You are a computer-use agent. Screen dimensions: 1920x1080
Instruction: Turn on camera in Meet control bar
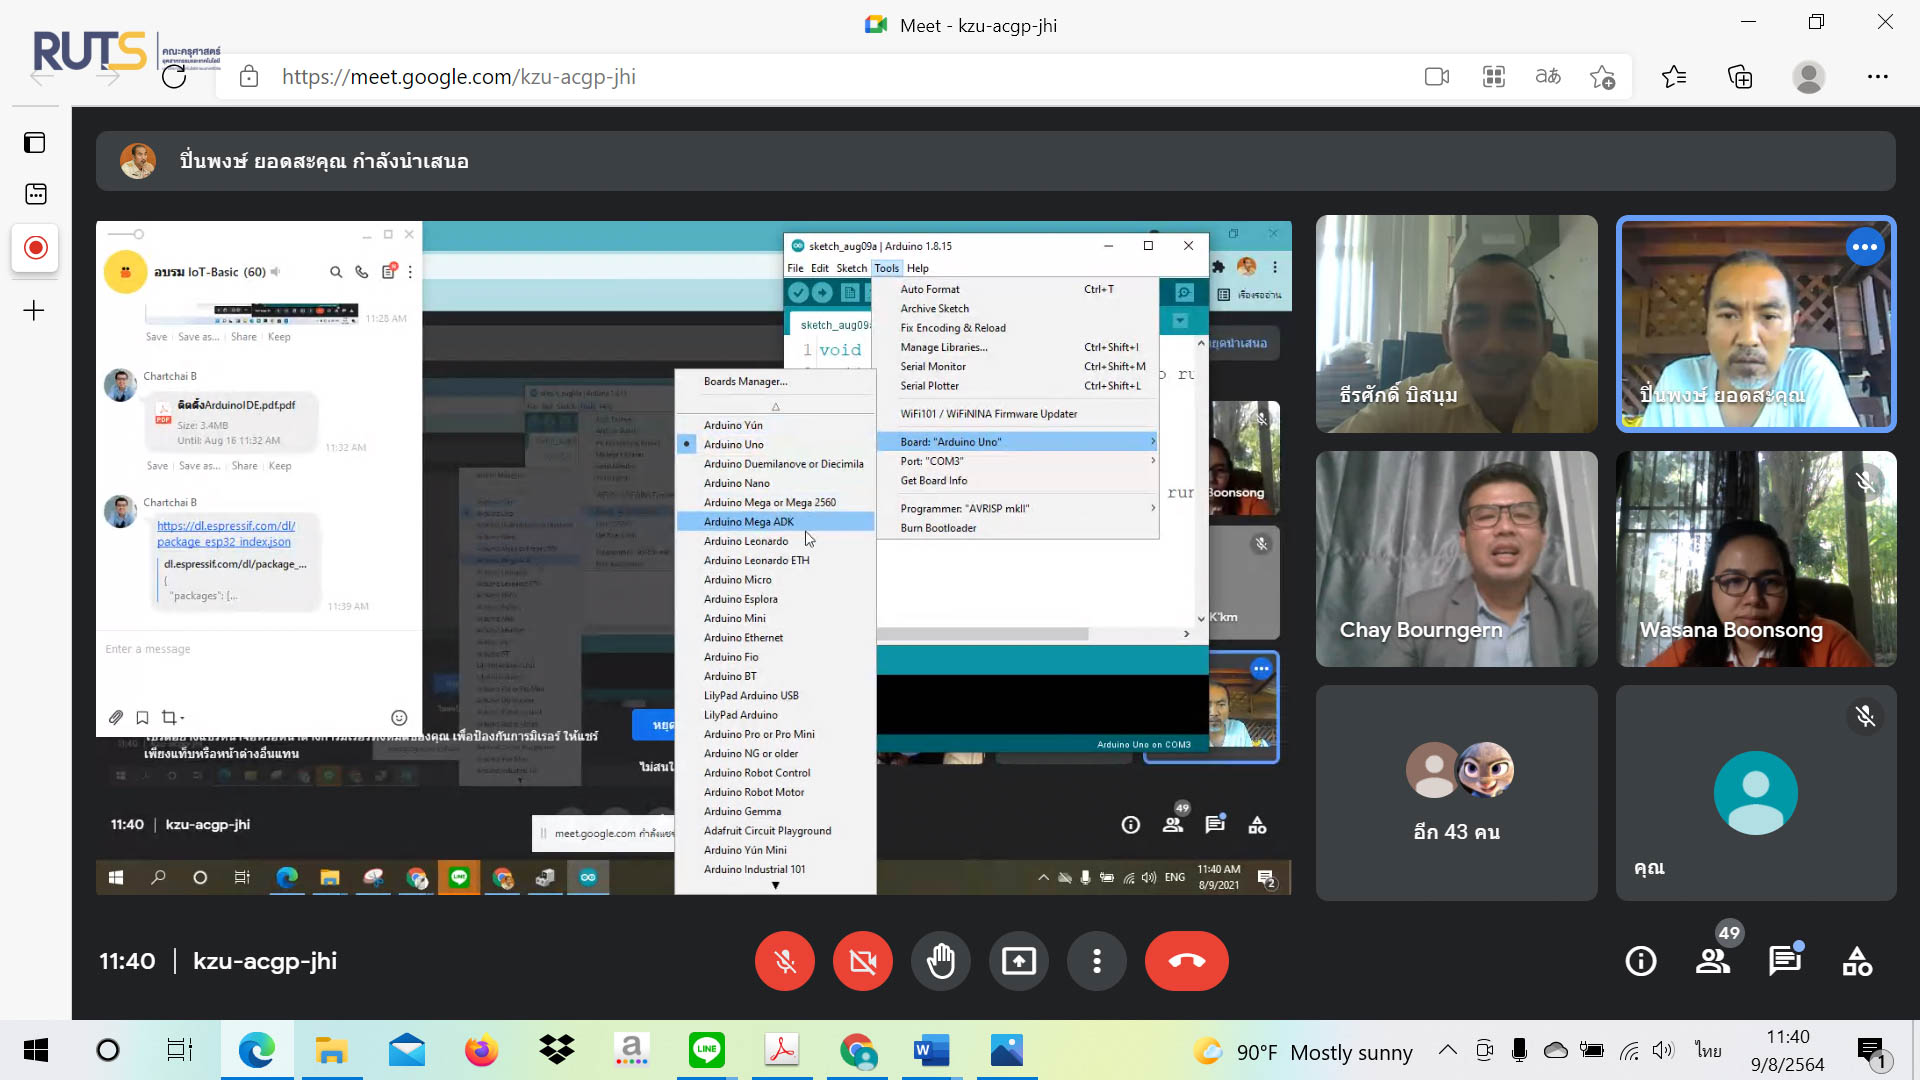coord(863,961)
